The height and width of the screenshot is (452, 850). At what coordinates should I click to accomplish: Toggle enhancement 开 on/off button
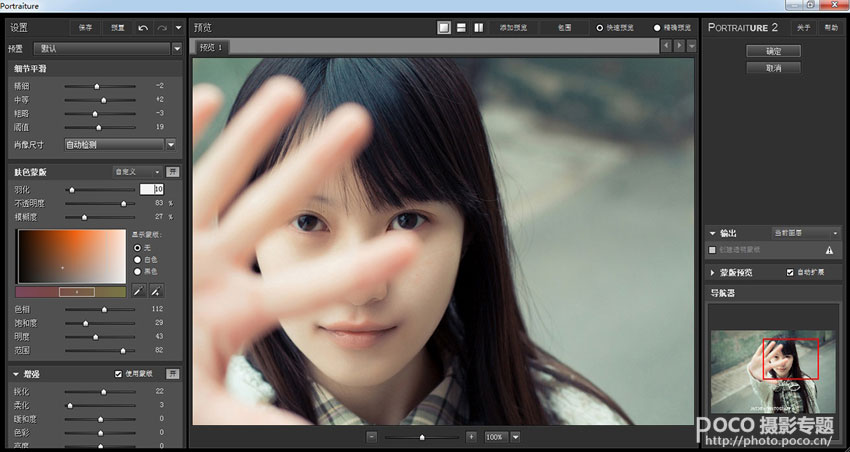[x=172, y=373]
